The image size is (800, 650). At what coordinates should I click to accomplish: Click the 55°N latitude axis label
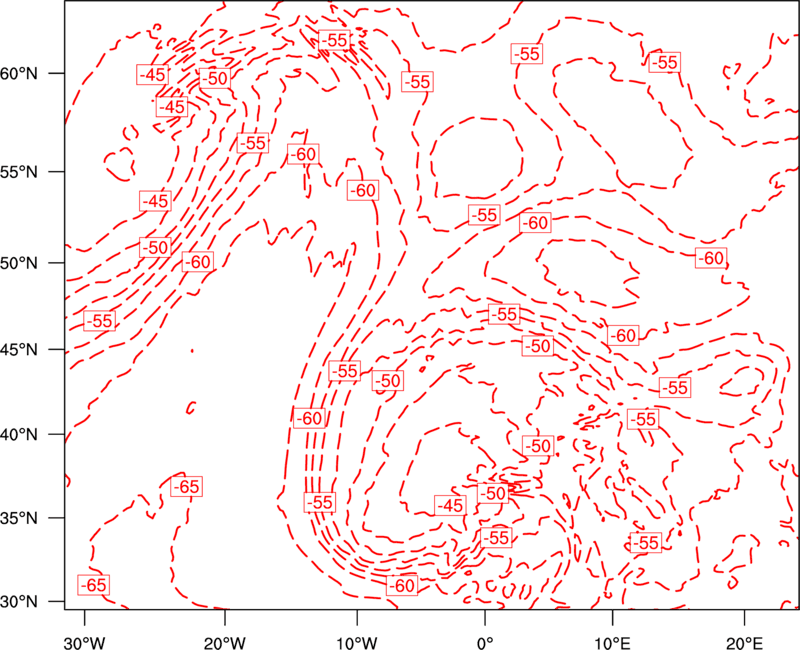(x=19, y=172)
